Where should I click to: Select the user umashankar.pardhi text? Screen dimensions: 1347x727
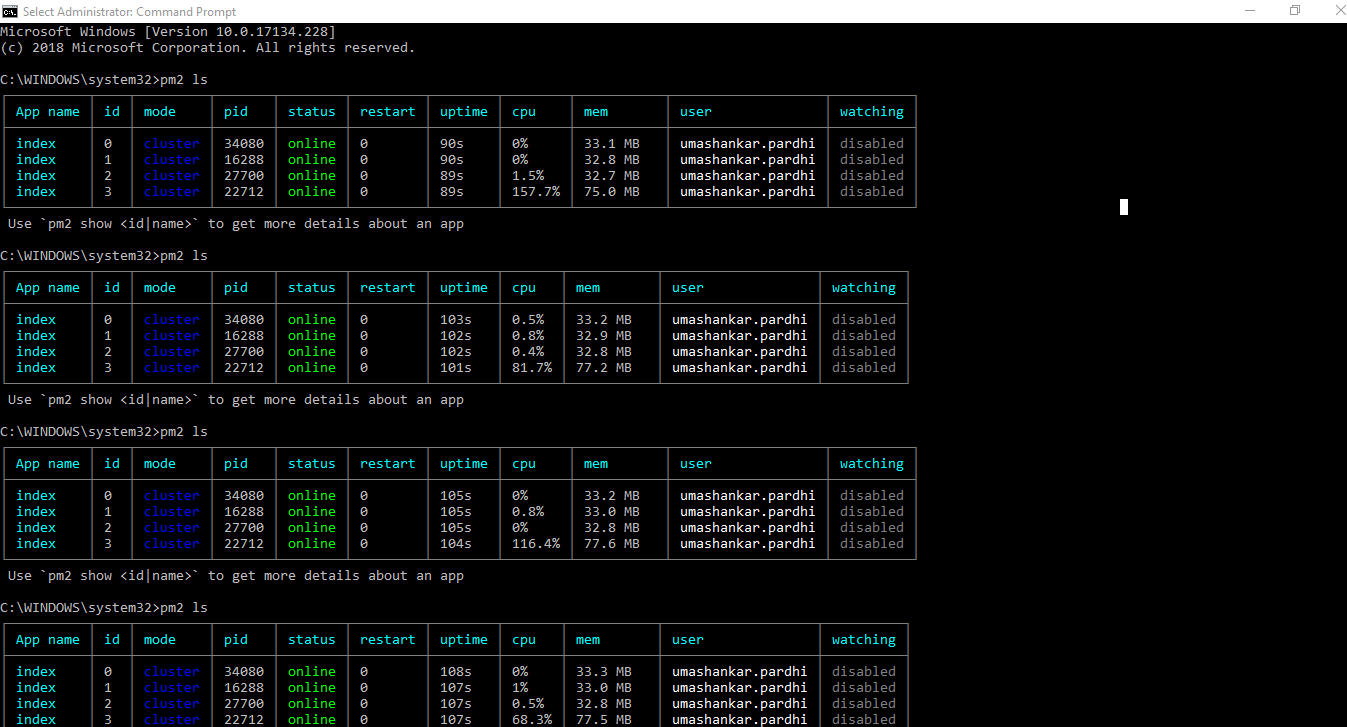point(747,143)
